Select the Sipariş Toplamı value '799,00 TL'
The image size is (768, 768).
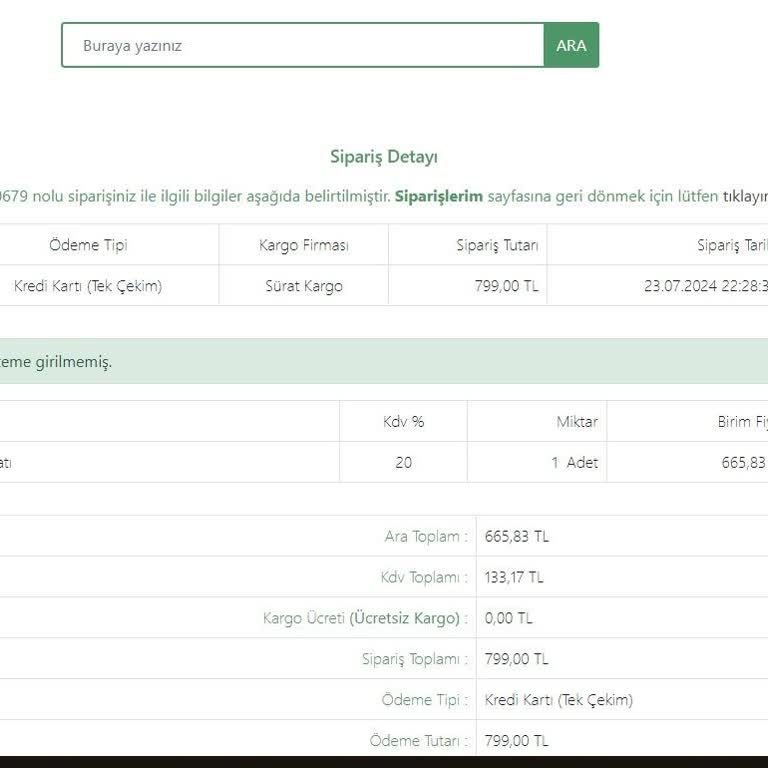click(x=517, y=659)
